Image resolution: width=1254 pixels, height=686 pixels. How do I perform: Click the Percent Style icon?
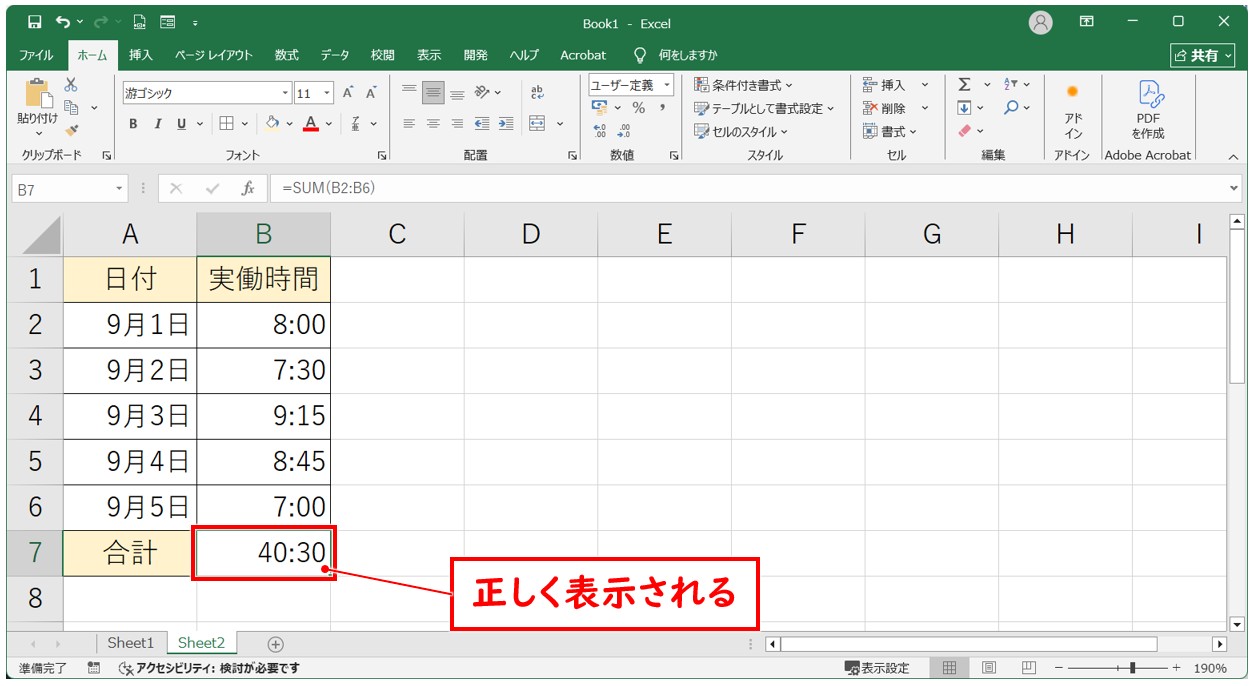click(638, 108)
